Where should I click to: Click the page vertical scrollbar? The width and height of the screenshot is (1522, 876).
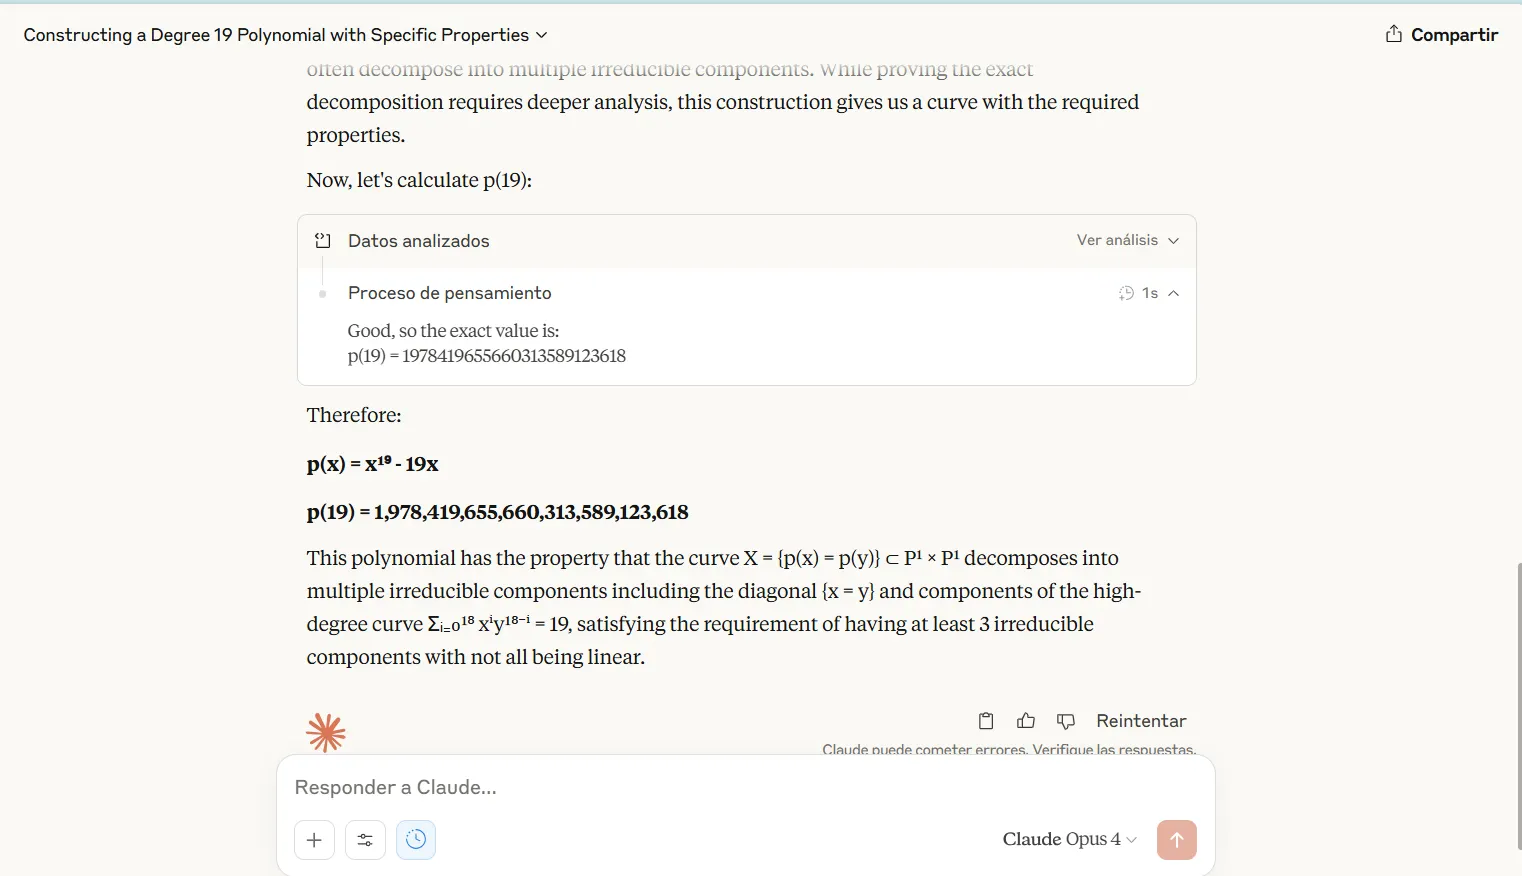point(1518,700)
